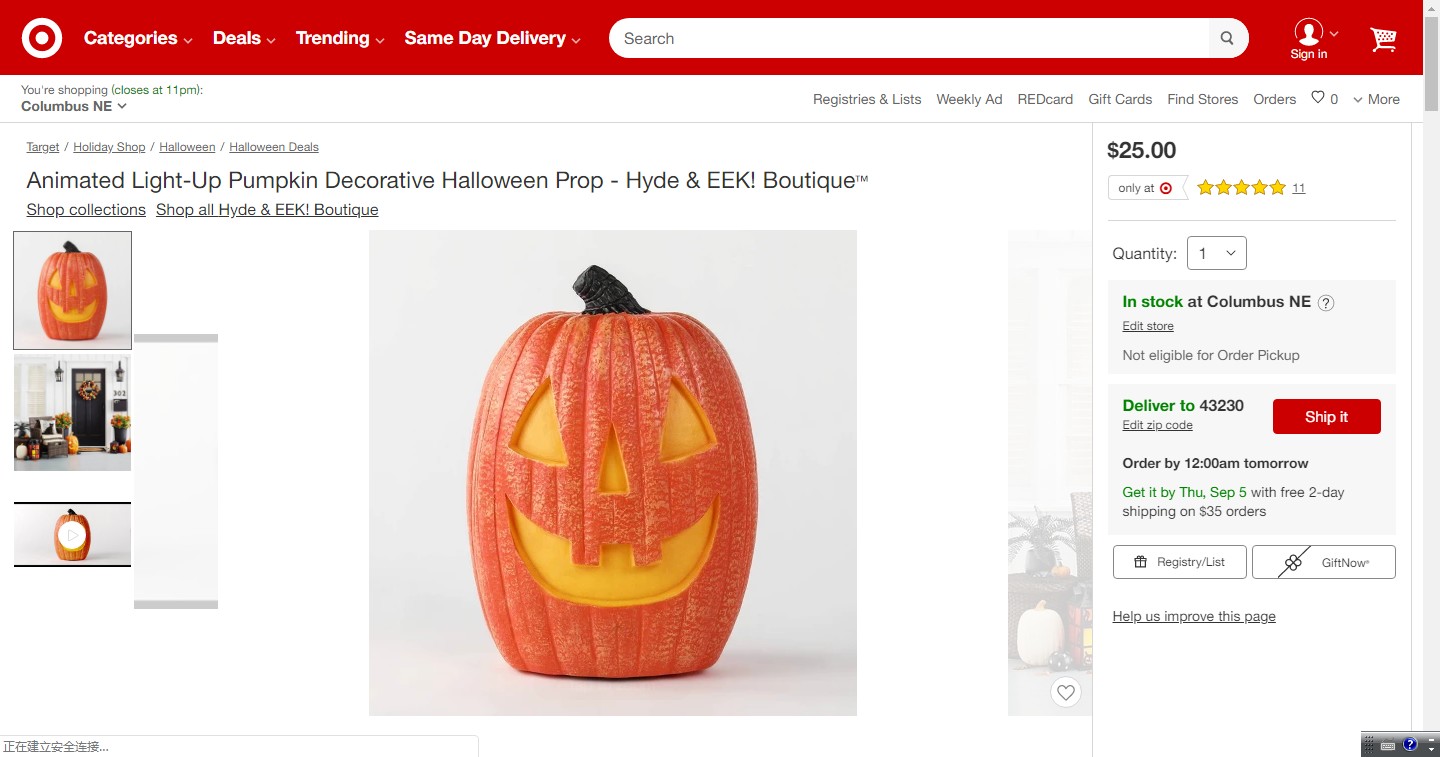Select the front porch scene thumbnail
The height and width of the screenshot is (757, 1440).
(x=72, y=412)
